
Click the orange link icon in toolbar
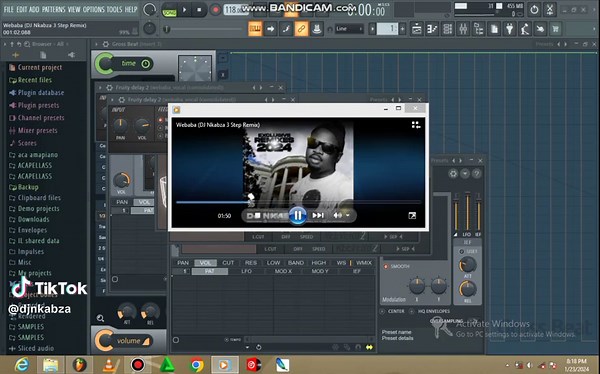(301, 29)
